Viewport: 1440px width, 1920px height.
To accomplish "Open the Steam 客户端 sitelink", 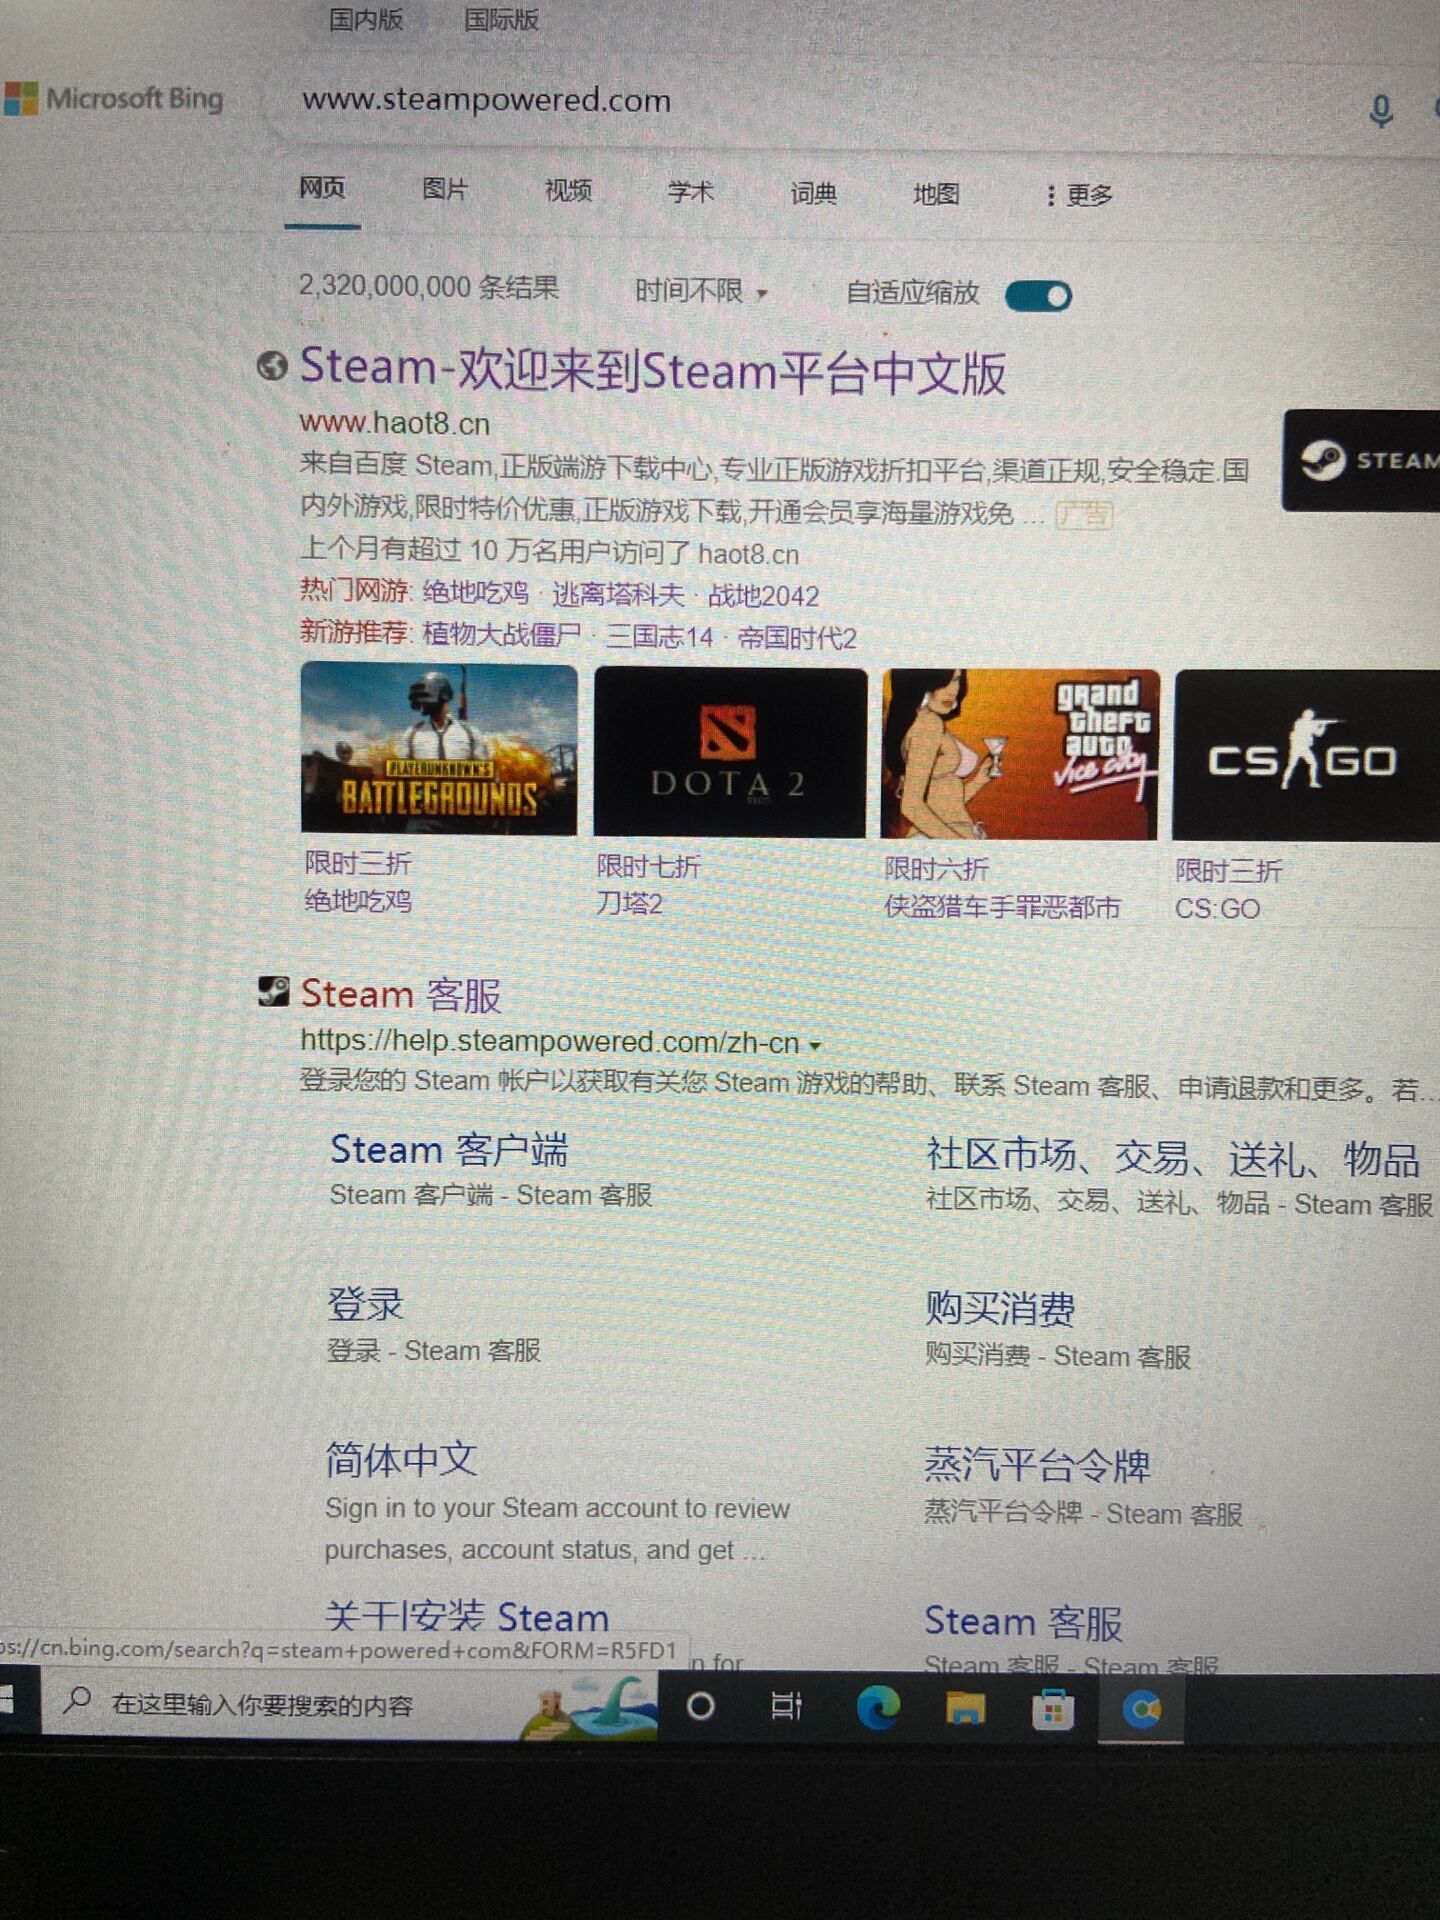I will click(449, 1150).
